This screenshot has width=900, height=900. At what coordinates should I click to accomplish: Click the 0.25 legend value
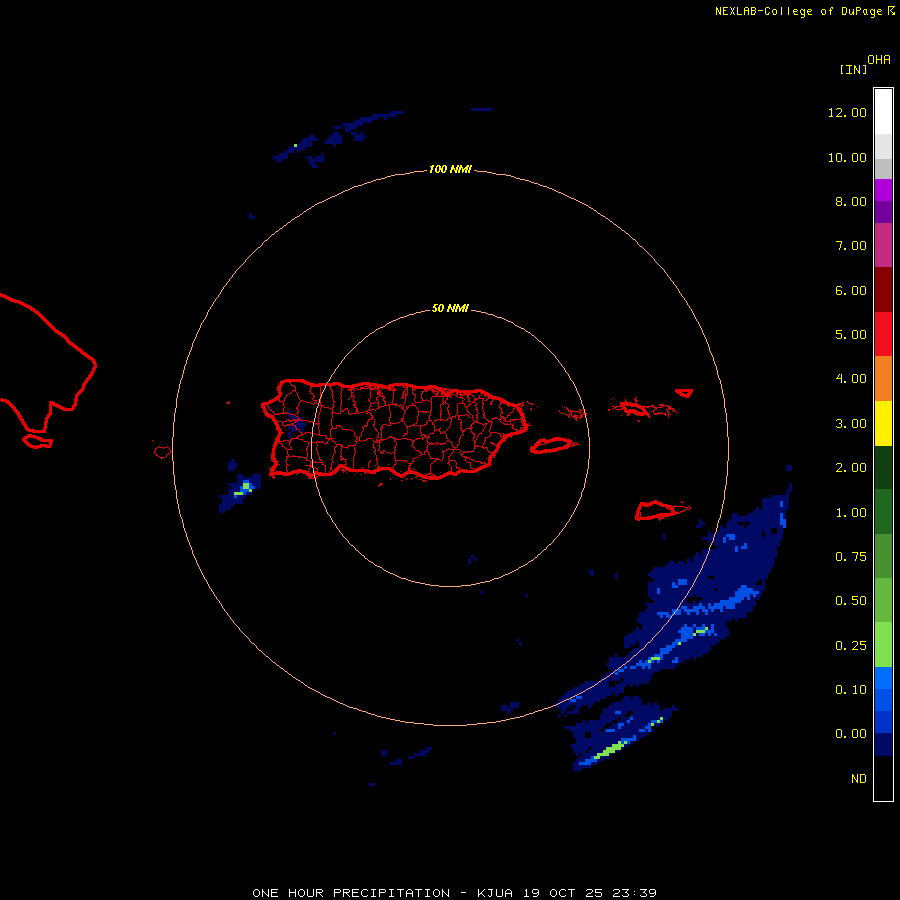(x=851, y=646)
